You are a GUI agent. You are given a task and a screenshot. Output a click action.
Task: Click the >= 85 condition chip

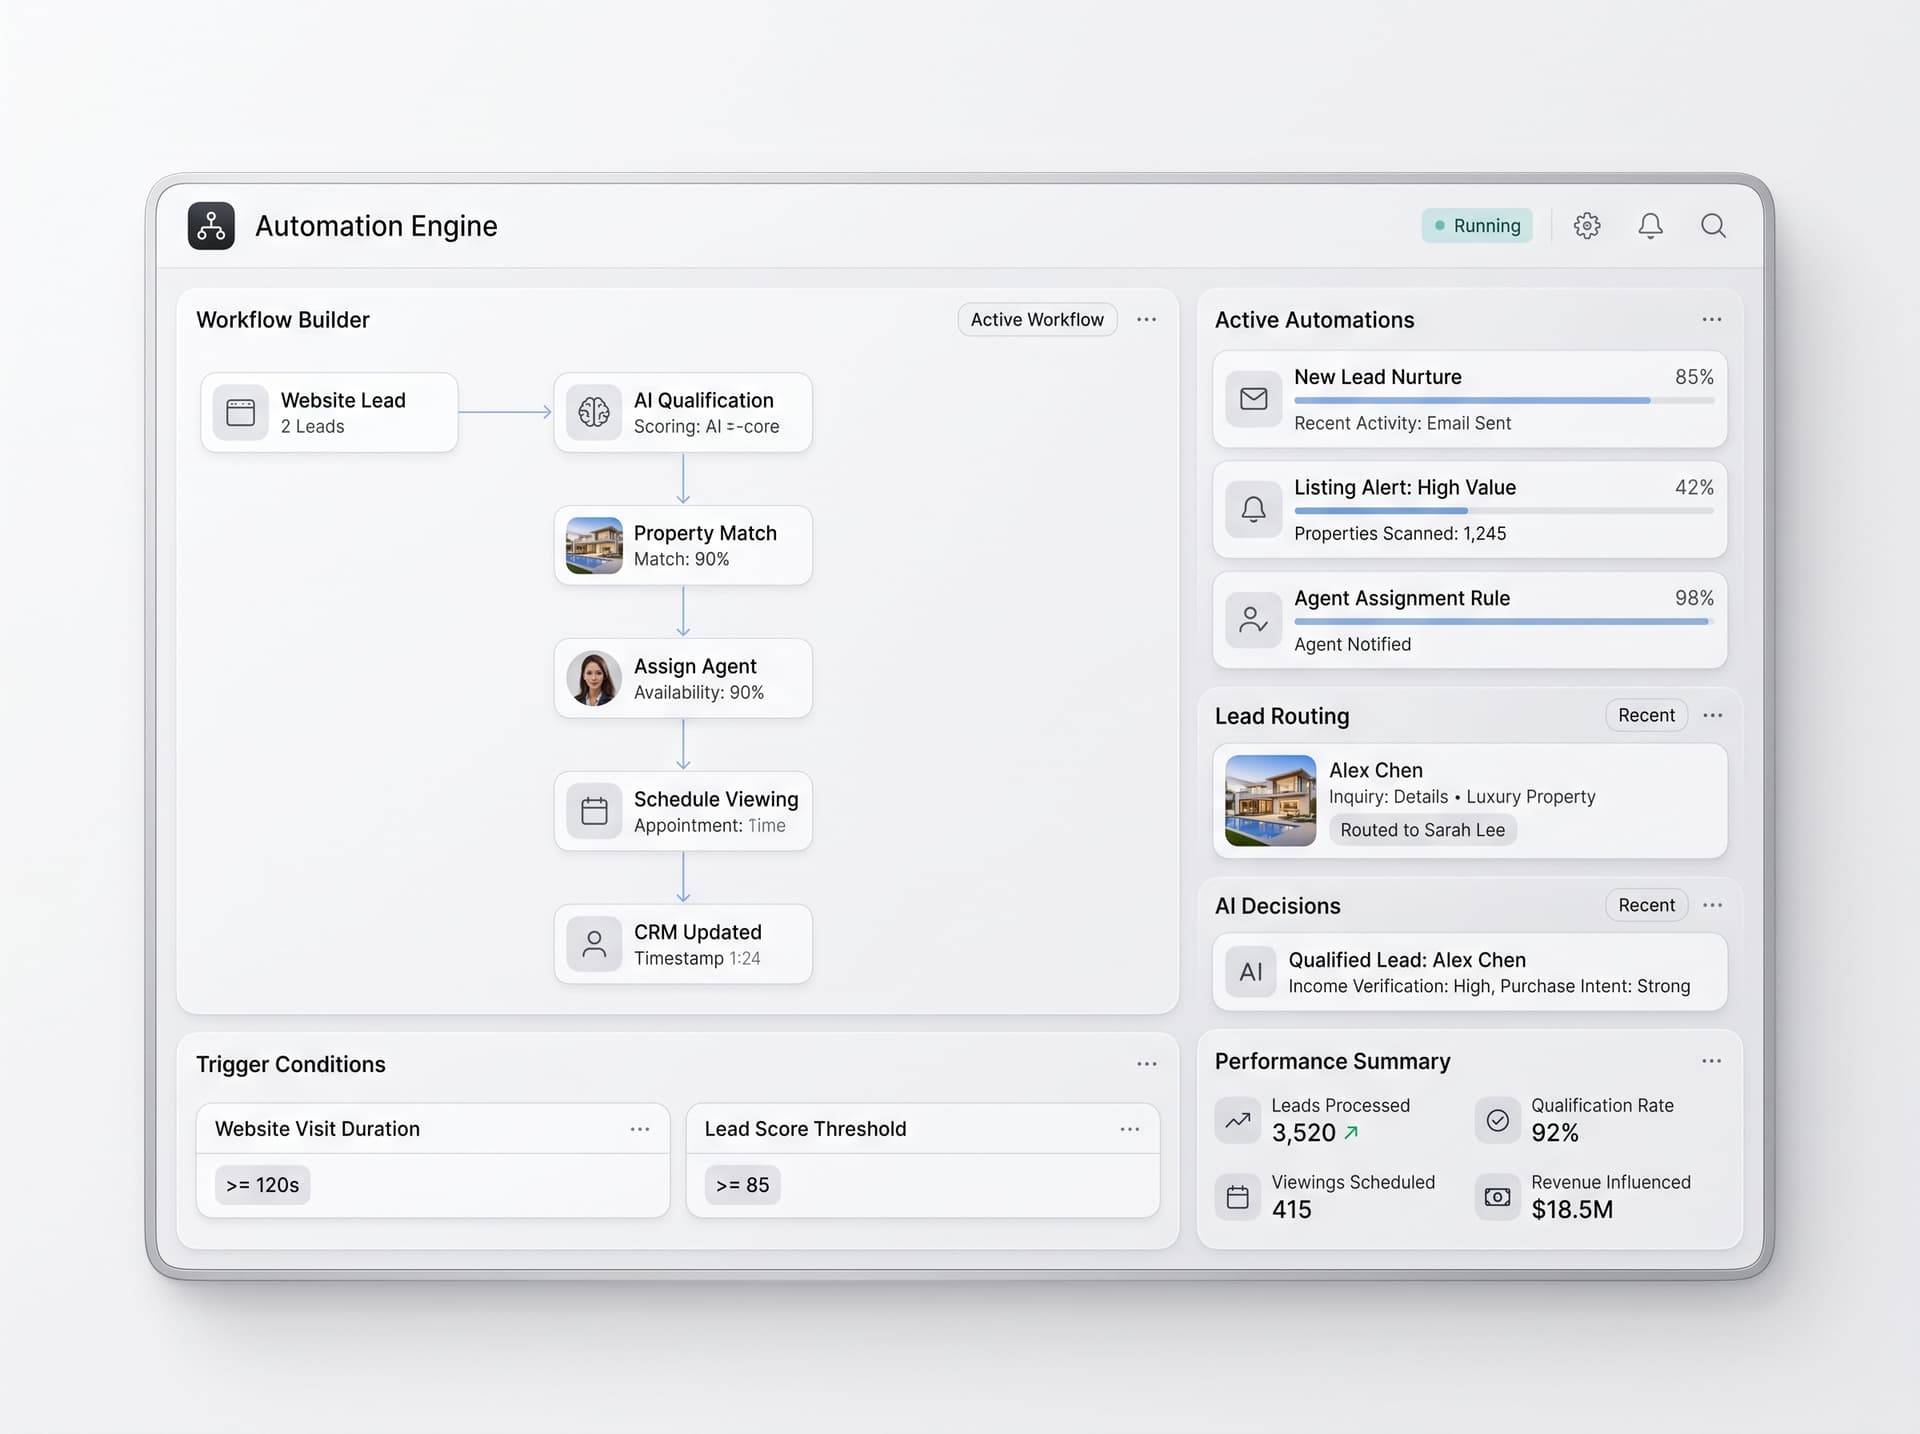click(743, 1185)
